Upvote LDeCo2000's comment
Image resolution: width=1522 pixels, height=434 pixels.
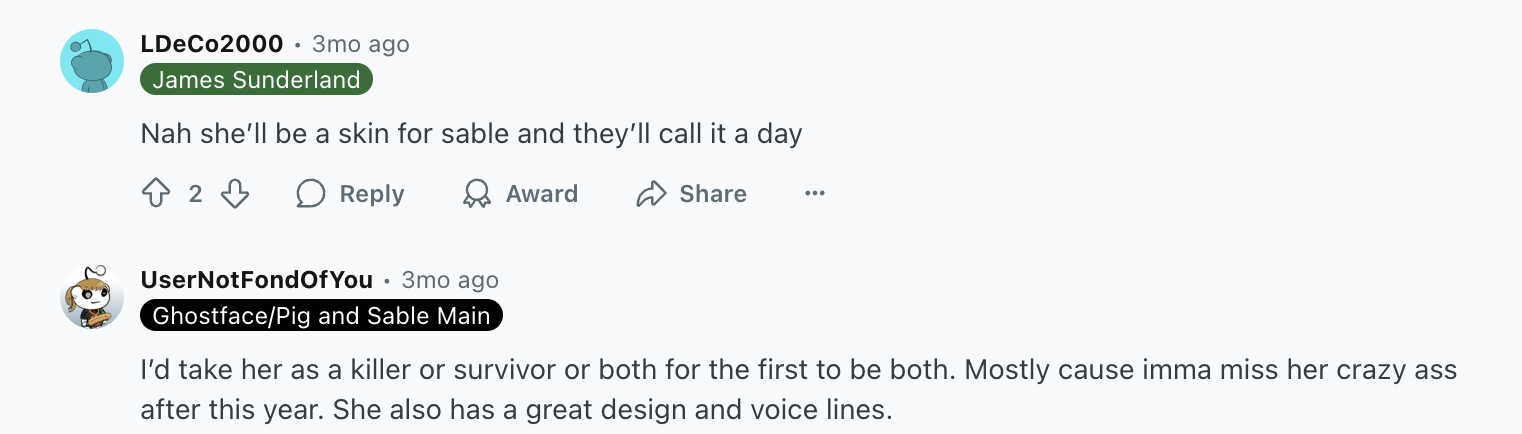tap(156, 193)
